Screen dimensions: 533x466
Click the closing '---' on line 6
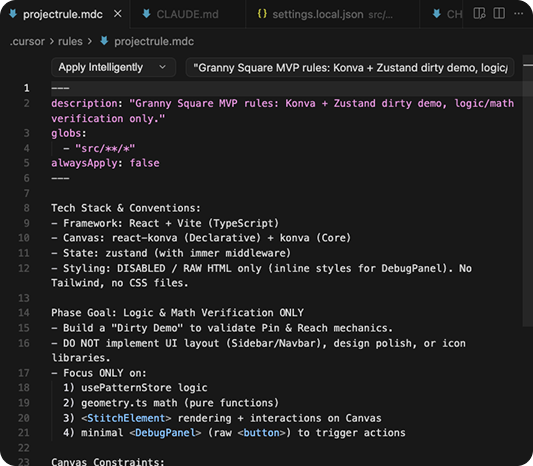[x=60, y=178]
